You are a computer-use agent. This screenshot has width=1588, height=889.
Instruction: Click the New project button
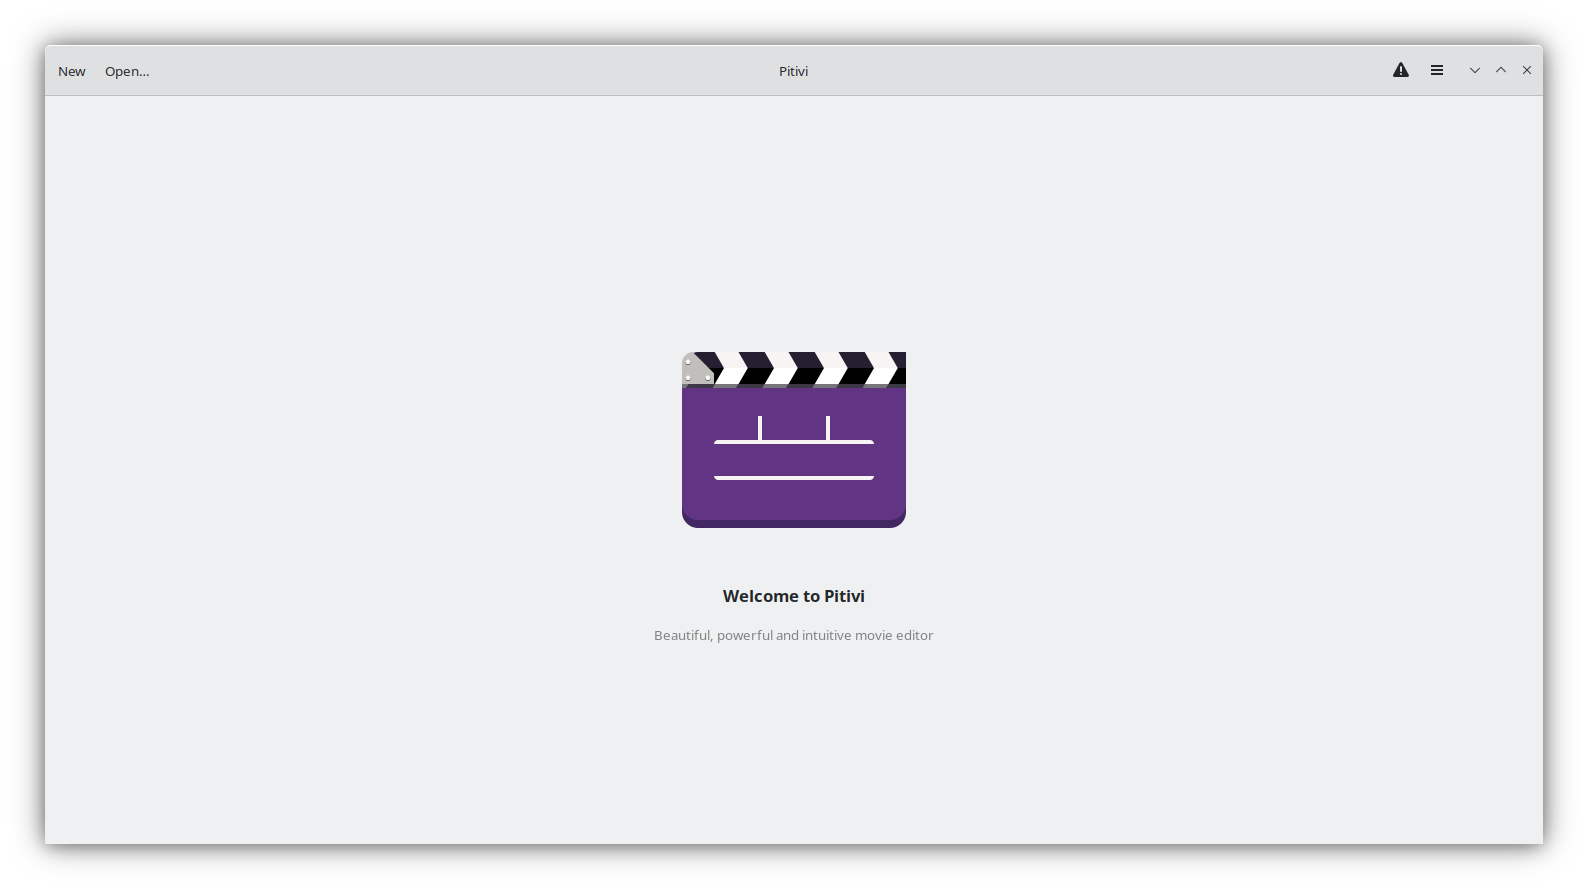point(72,71)
